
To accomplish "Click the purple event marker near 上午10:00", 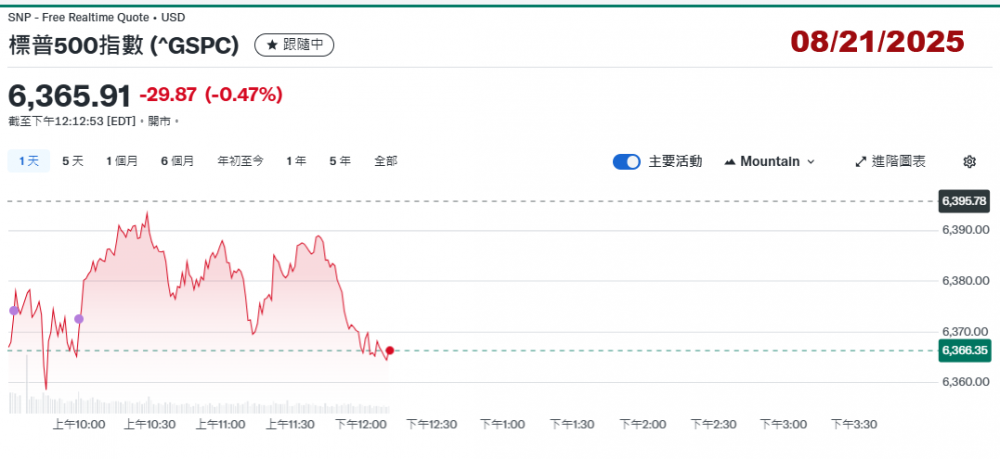I will point(79,319).
